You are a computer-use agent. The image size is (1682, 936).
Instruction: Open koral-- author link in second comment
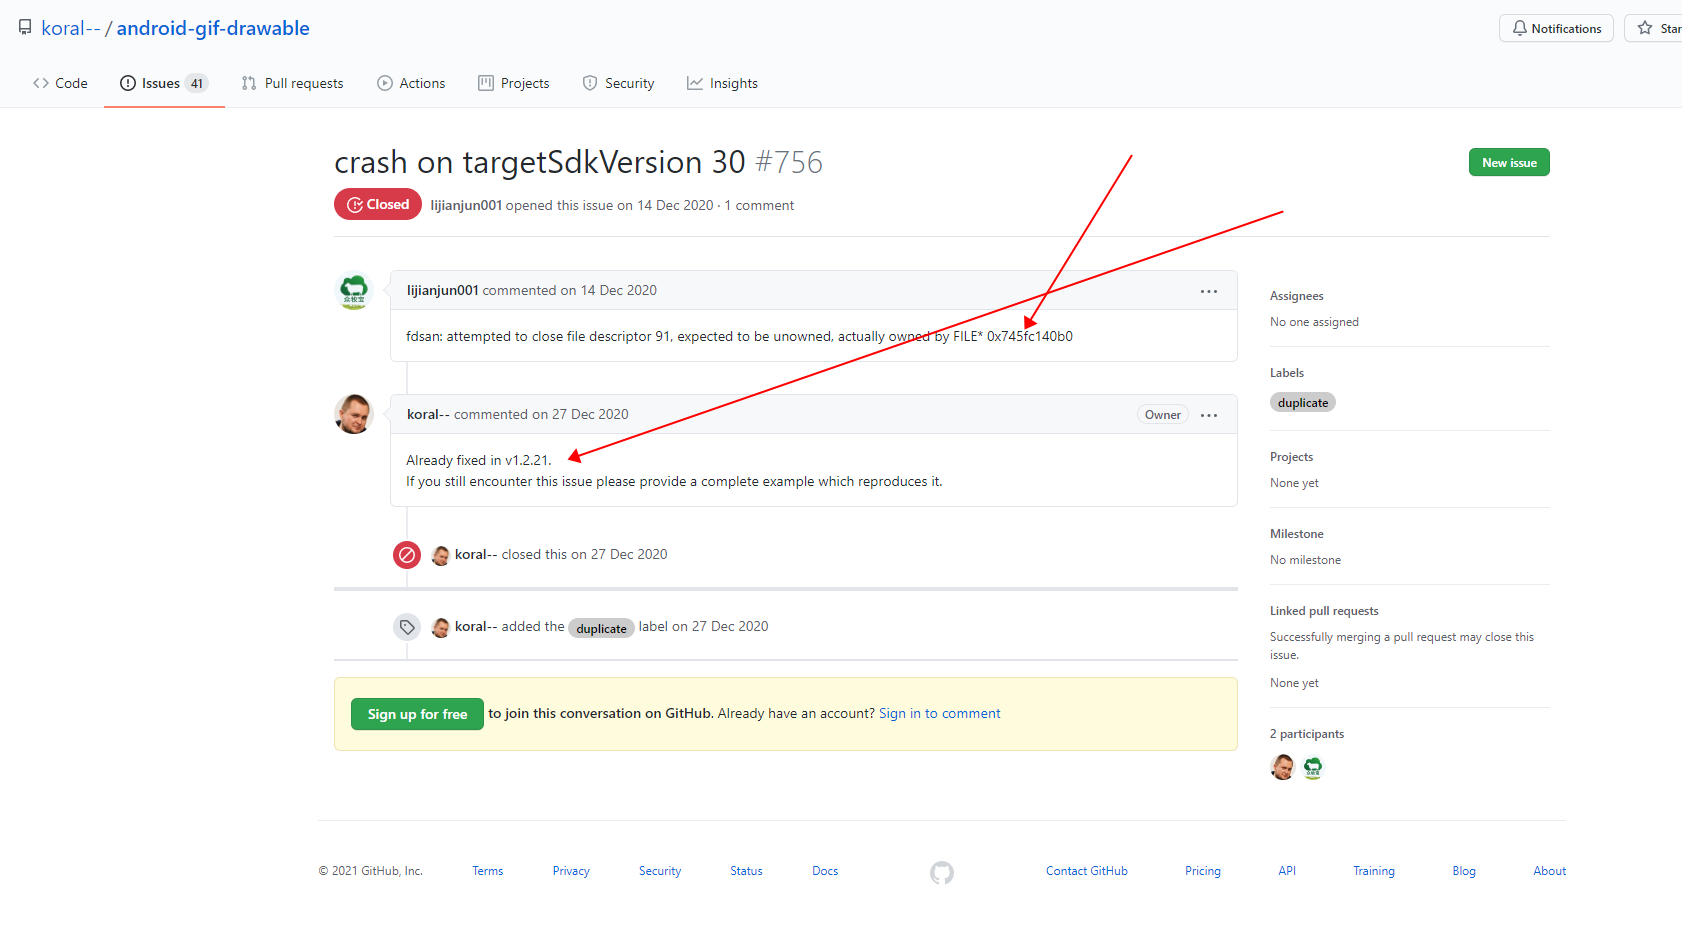(x=428, y=414)
